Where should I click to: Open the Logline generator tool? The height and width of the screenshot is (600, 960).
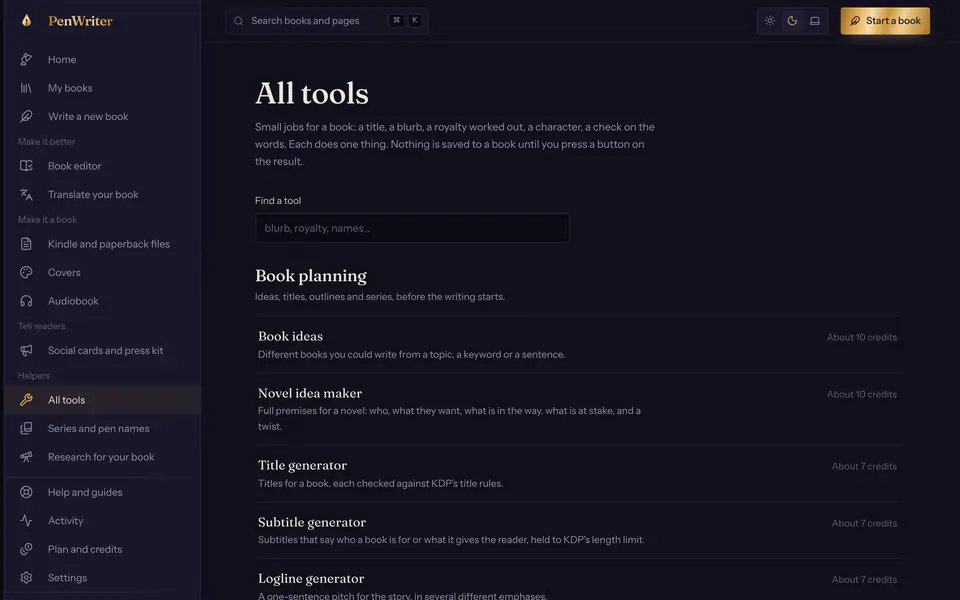[x=577, y=580]
